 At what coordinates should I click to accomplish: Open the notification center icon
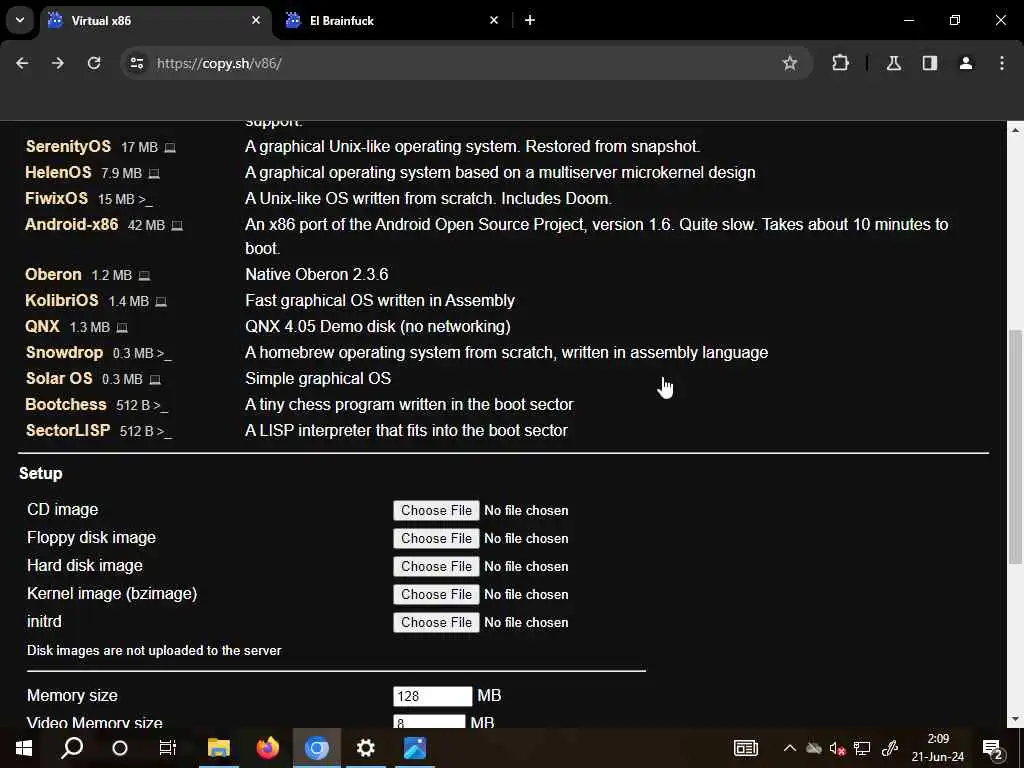[993, 749]
